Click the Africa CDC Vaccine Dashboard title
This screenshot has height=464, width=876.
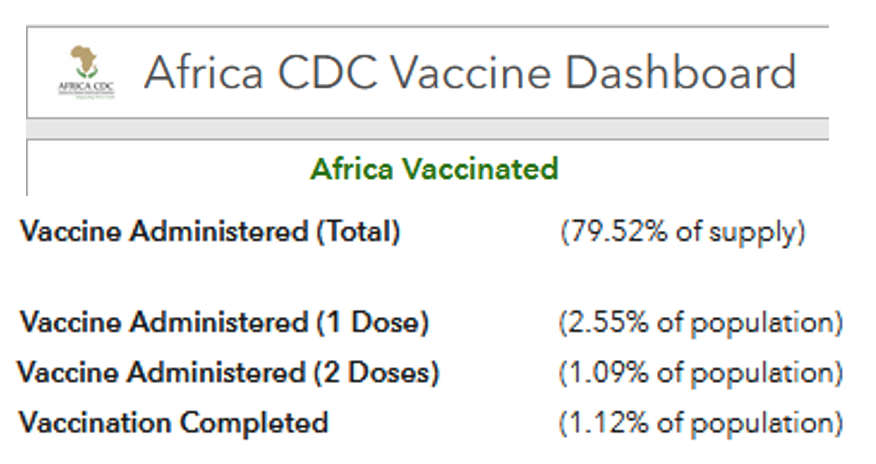[469, 73]
